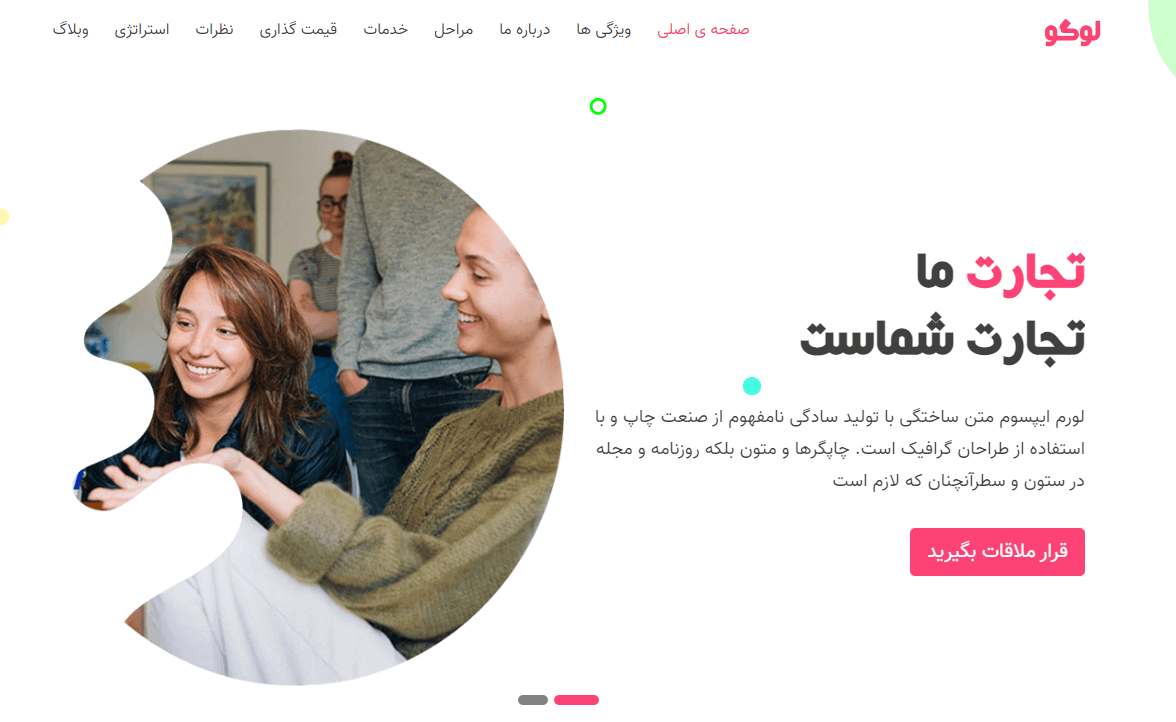Click the yellow dot at left edge

click(x=4, y=217)
